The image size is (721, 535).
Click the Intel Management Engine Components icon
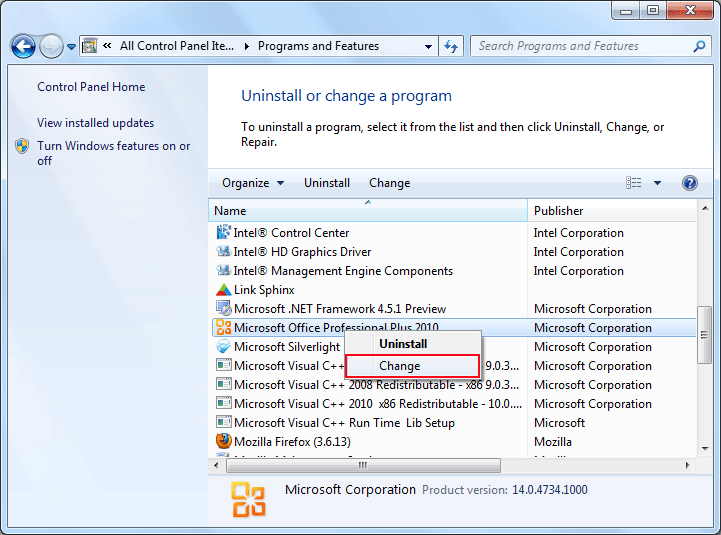[223, 270]
